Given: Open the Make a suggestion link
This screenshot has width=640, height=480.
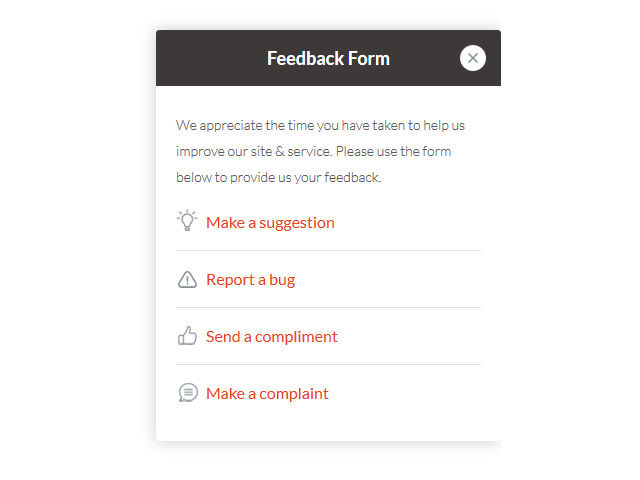Looking at the screenshot, I should [x=270, y=223].
